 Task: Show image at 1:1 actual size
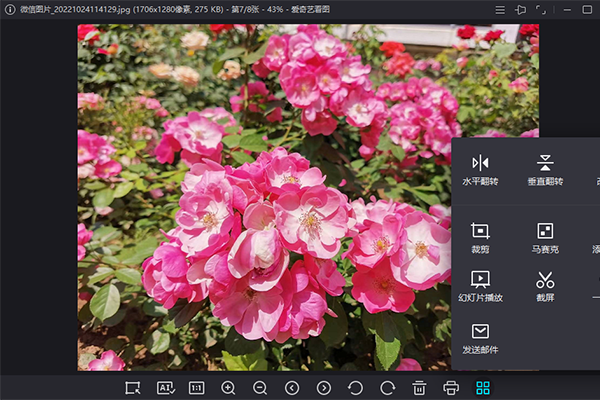click(x=197, y=387)
